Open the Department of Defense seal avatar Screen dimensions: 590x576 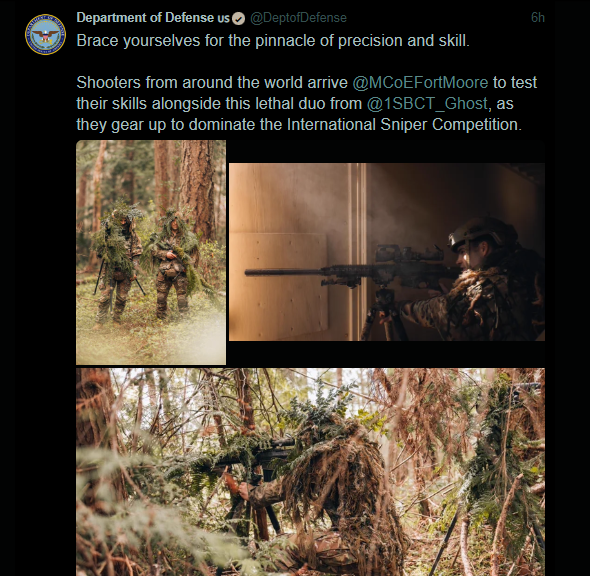[45, 34]
